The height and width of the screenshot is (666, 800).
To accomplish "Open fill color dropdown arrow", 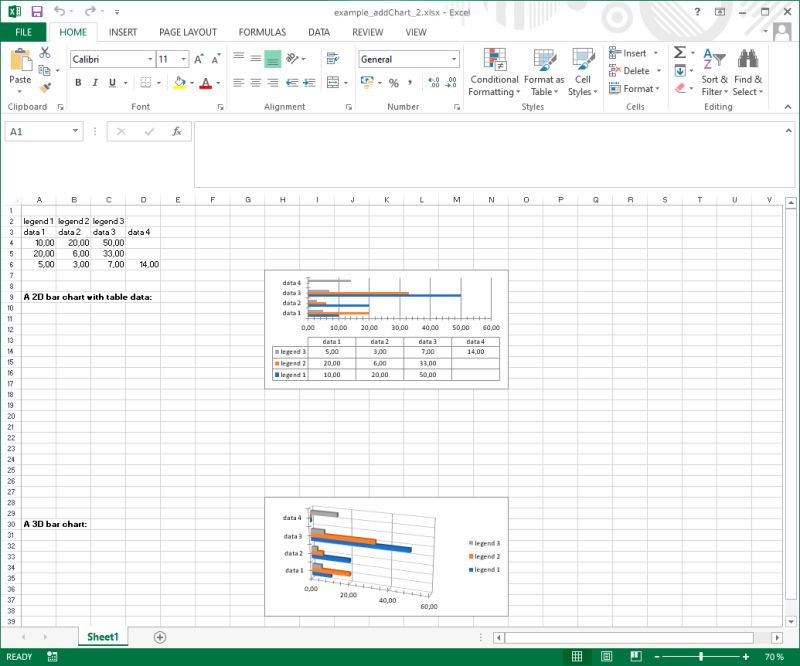I will click(x=192, y=83).
